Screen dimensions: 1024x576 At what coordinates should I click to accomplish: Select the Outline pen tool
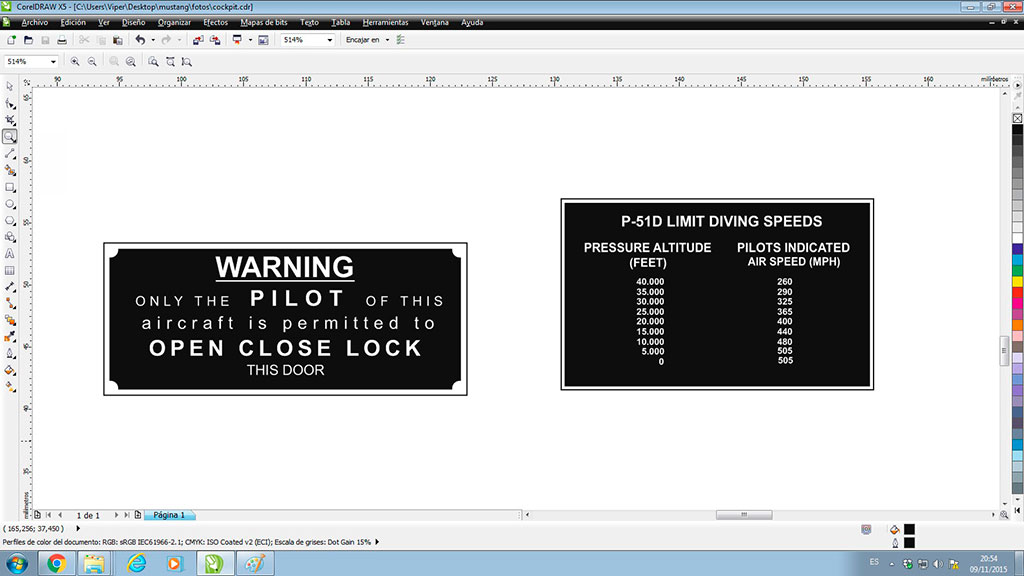coord(10,353)
